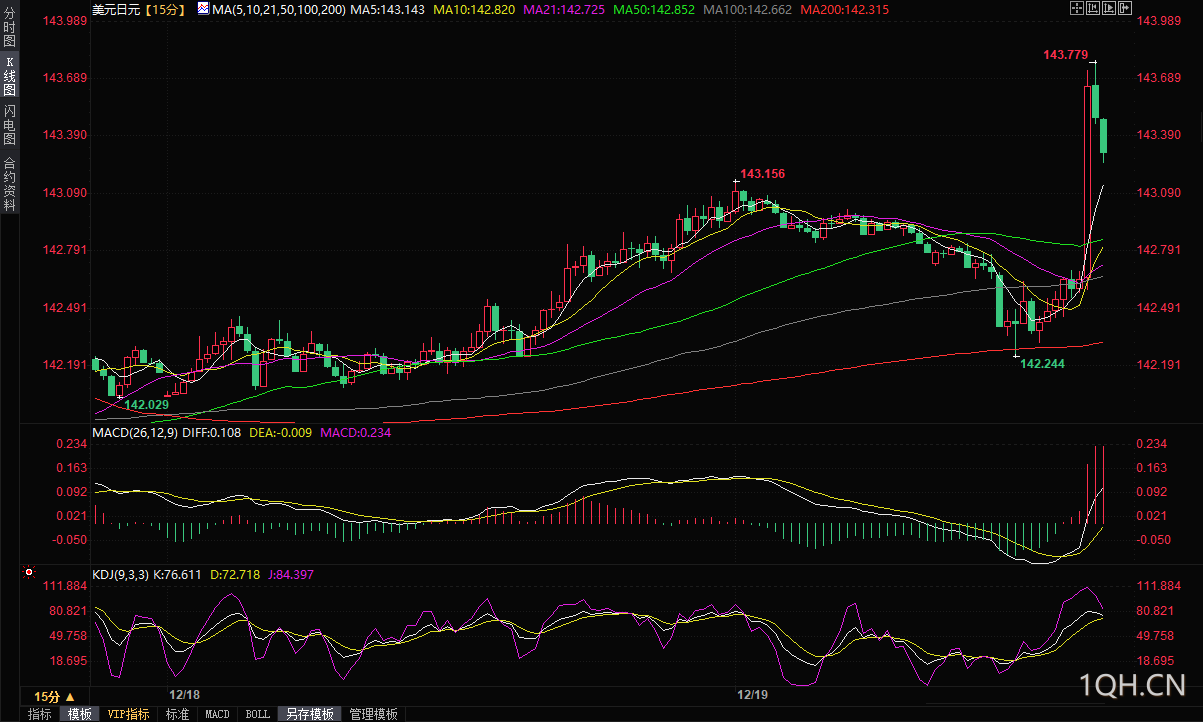
Task: Click the shrink chart axis icon
Action: coord(1093,8)
